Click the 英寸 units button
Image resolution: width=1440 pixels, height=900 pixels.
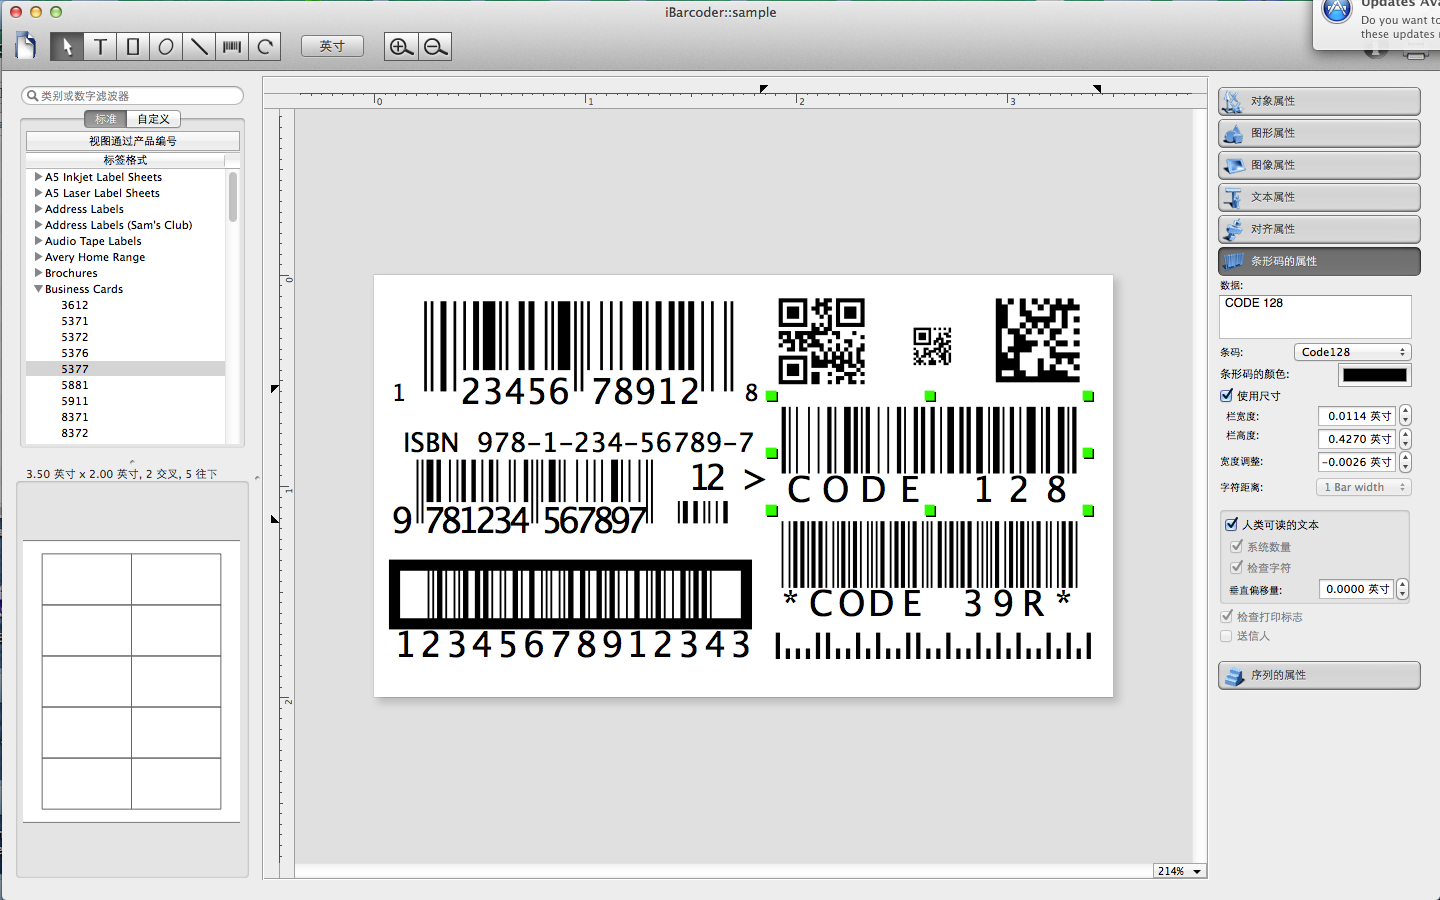(332, 46)
